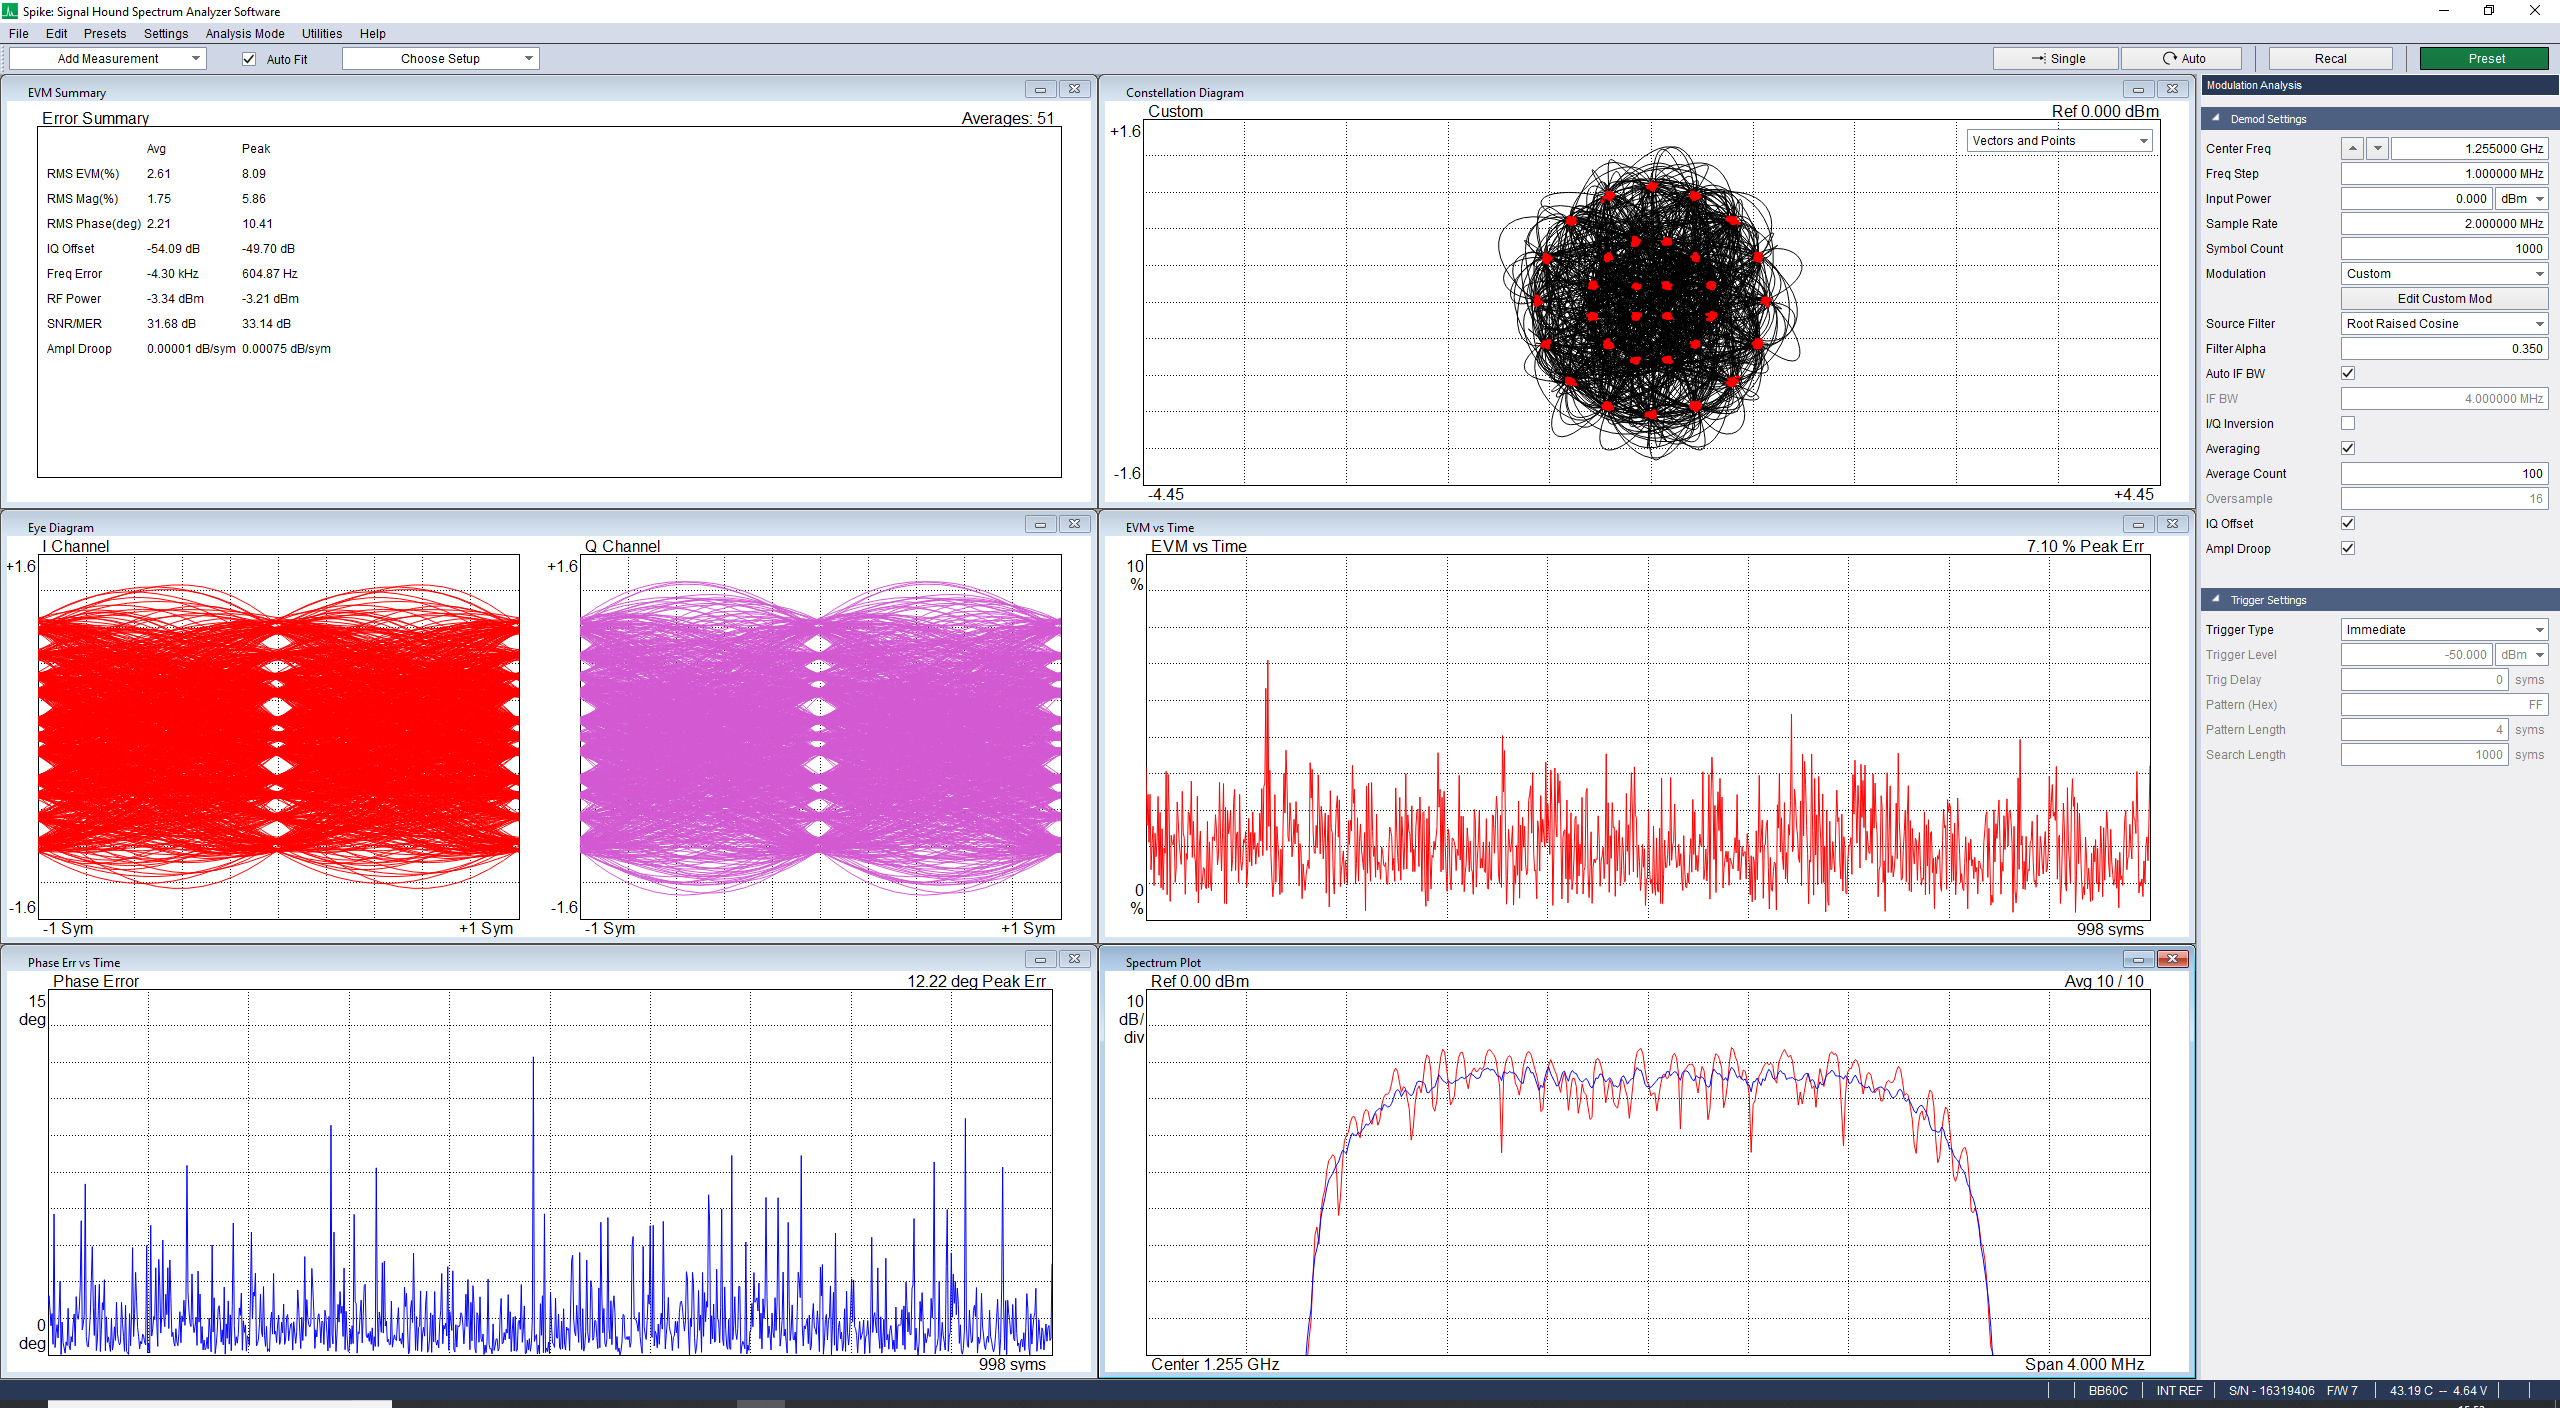Expand the Trigger Type dropdown
The height and width of the screenshot is (1408, 2560).
point(2444,629)
